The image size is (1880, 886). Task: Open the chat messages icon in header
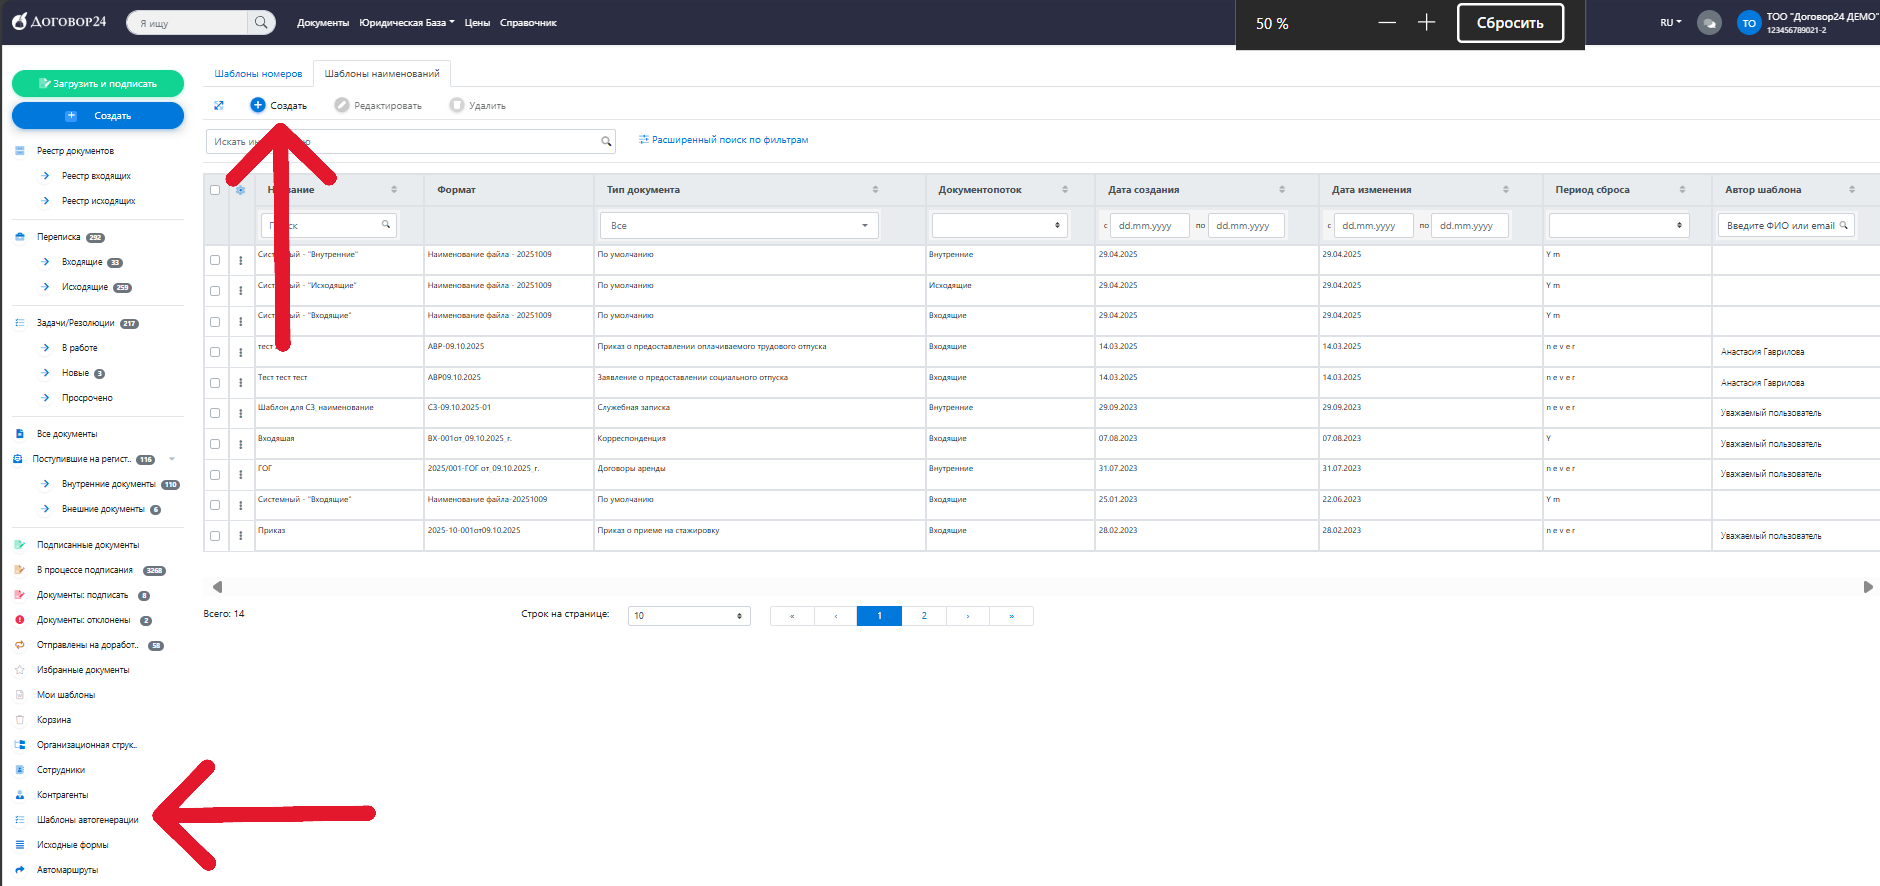coord(1709,23)
